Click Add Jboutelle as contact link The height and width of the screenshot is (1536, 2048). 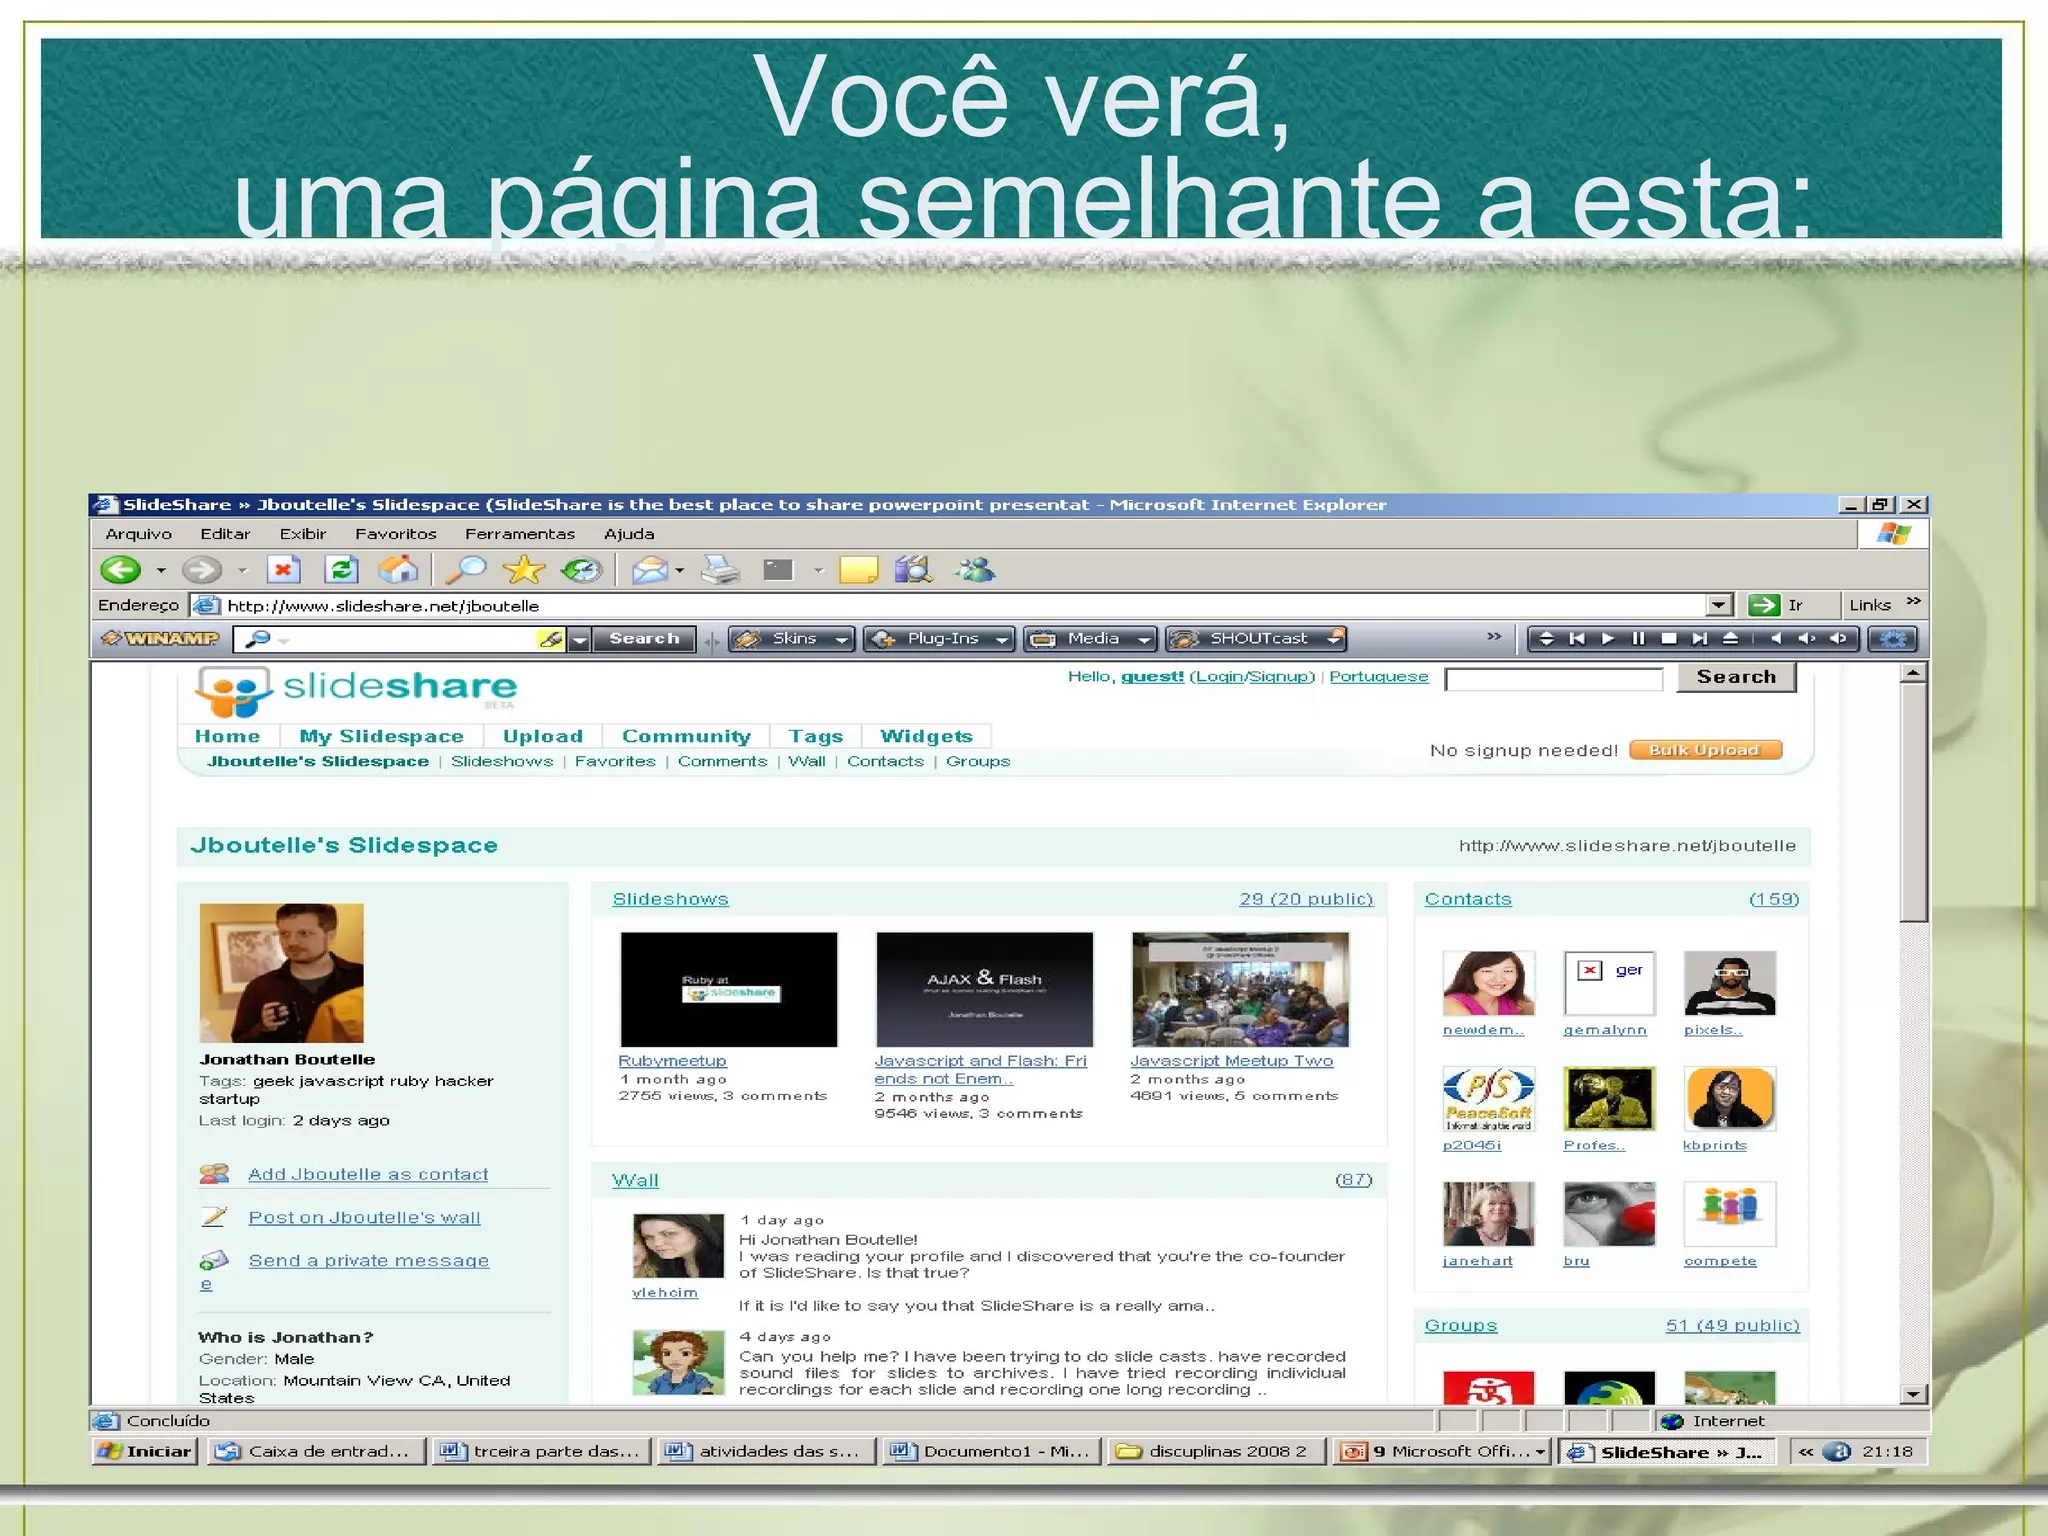pyautogui.click(x=368, y=1174)
